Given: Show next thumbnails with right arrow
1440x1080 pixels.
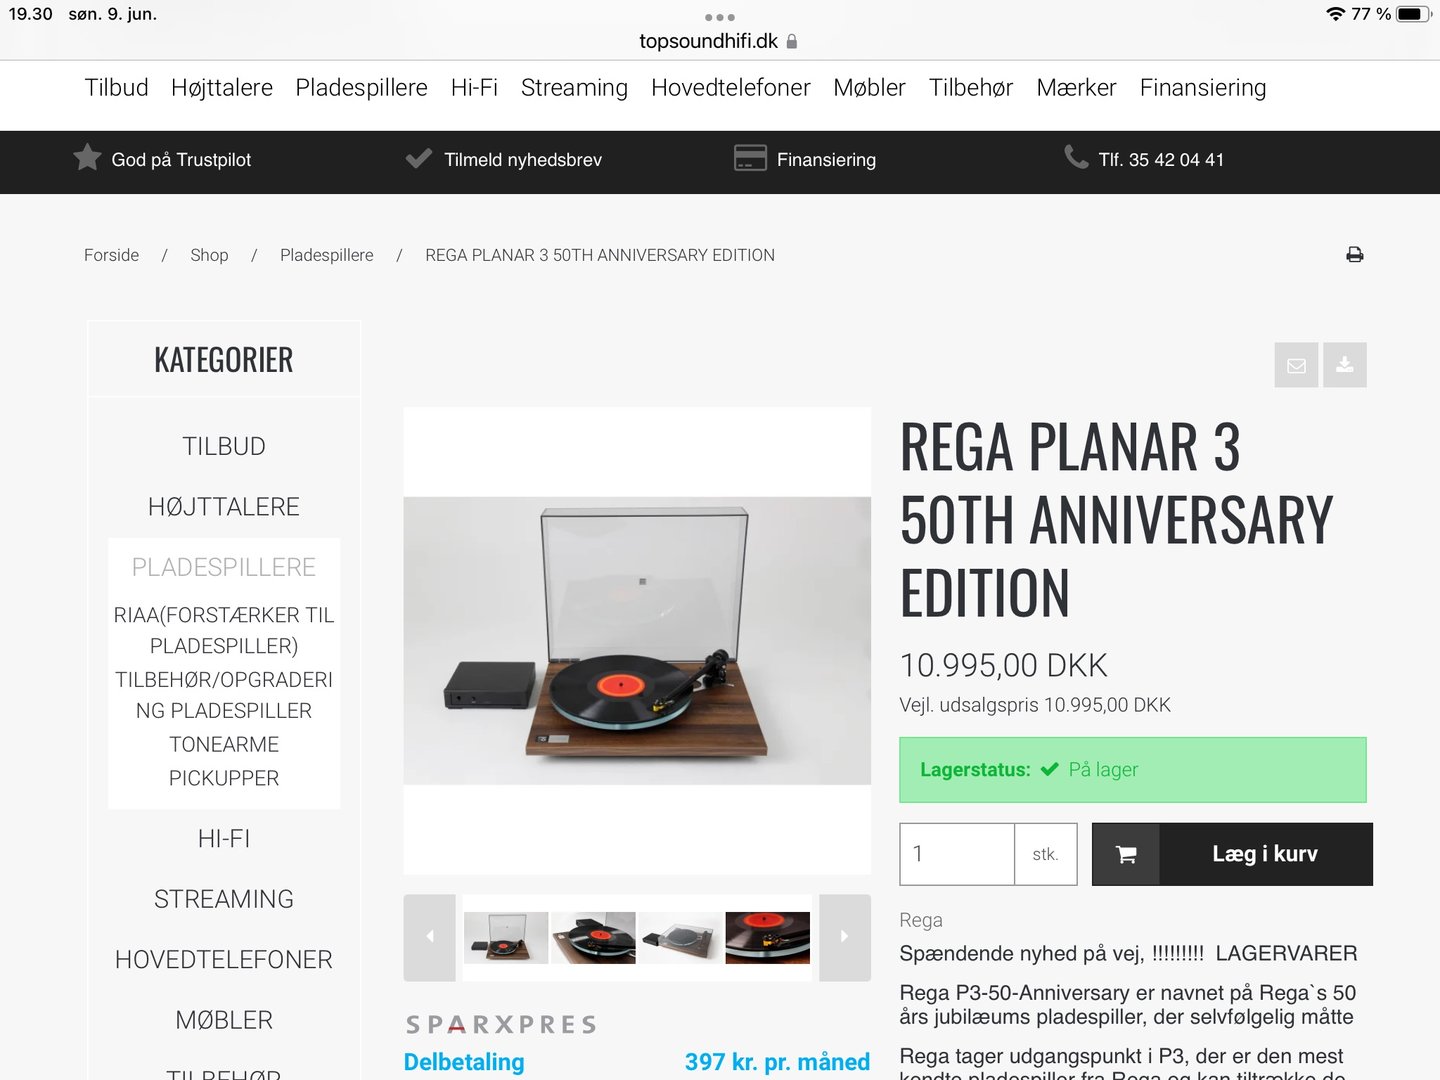Looking at the screenshot, I should (845, 937).
